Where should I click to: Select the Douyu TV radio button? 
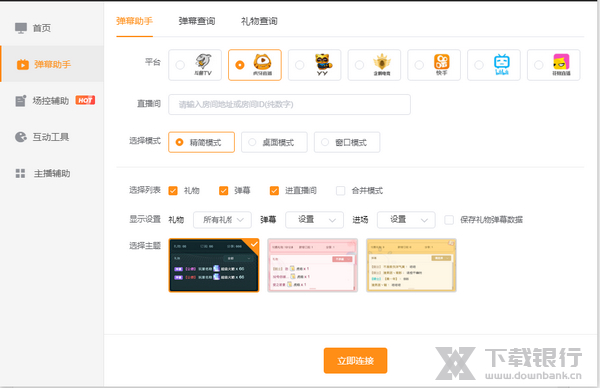180,65
